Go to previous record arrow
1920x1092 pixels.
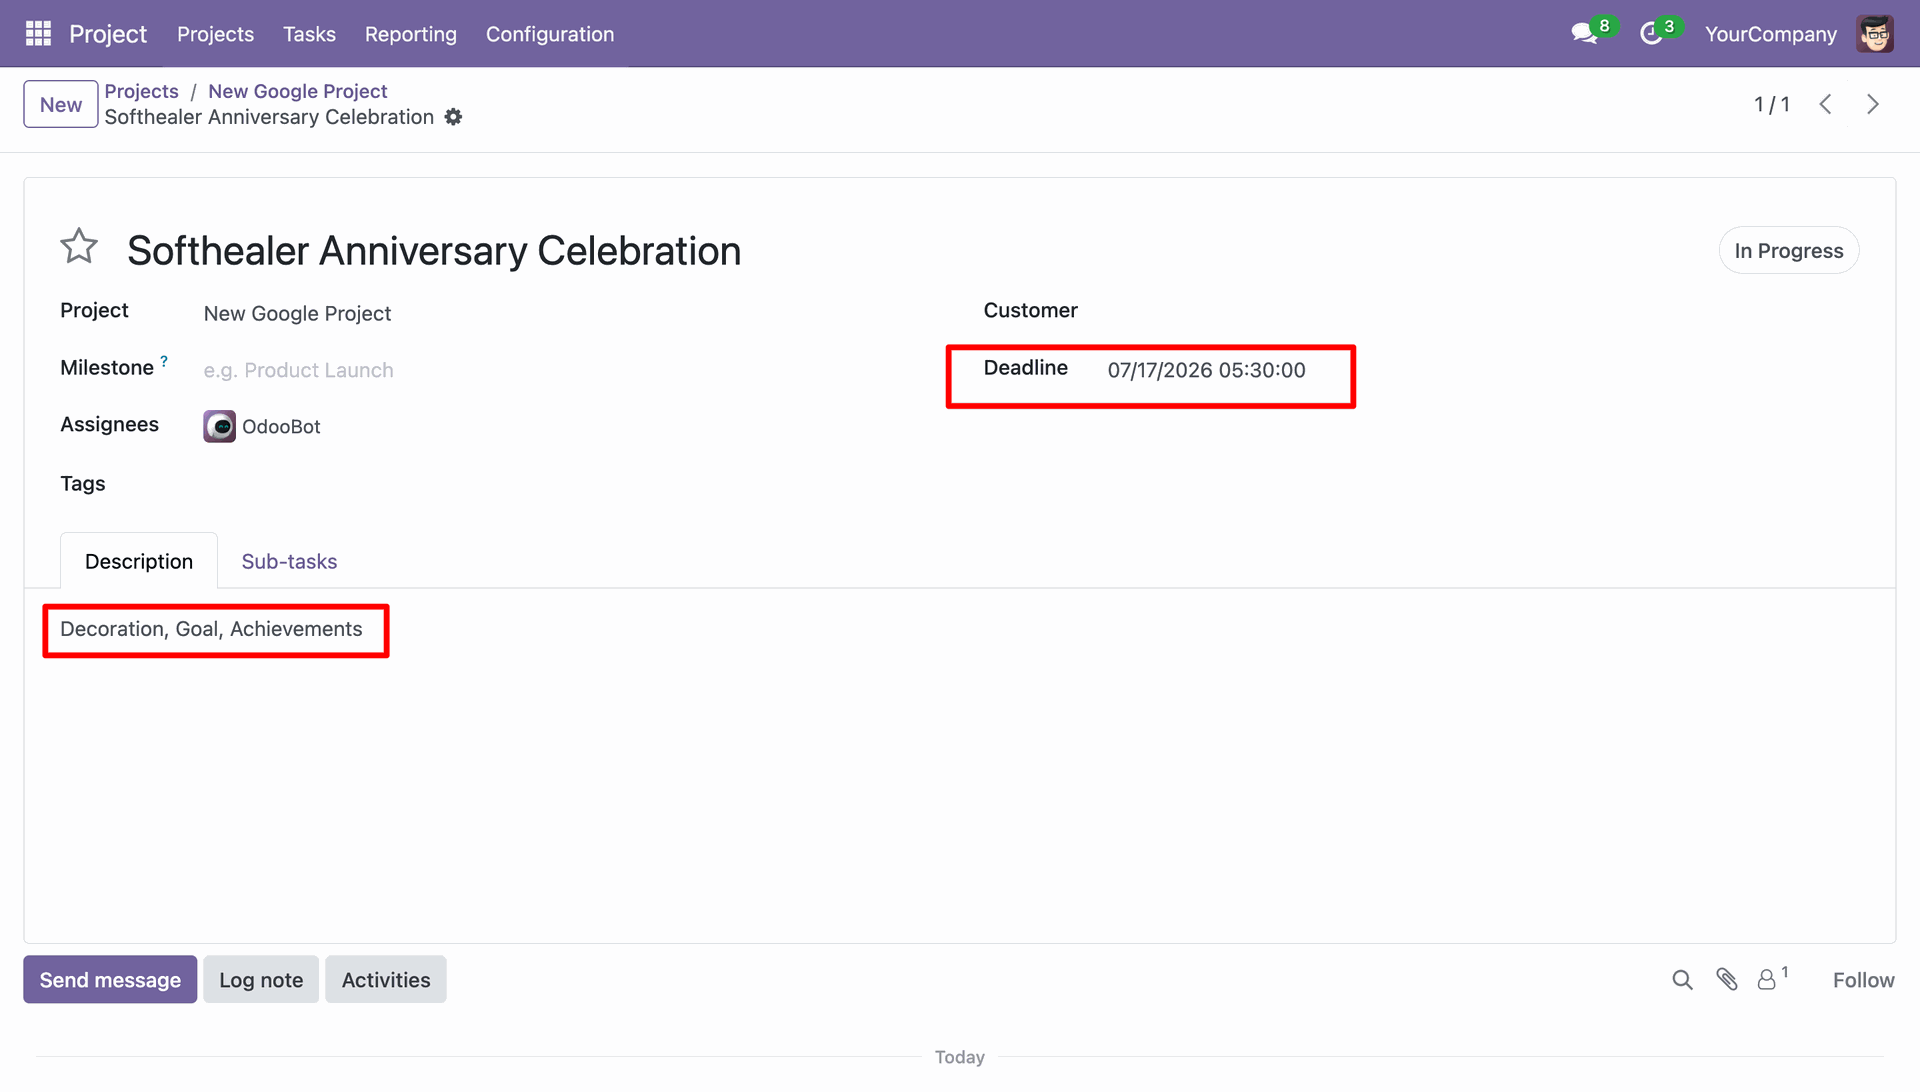pyautogui.click(x=1826, y=104)
